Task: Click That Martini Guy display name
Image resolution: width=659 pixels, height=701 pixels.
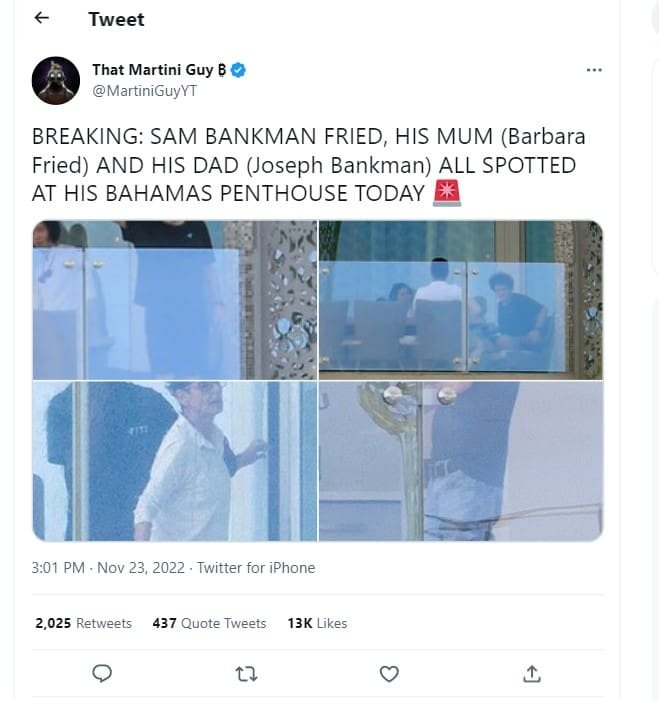Action: 152,70
